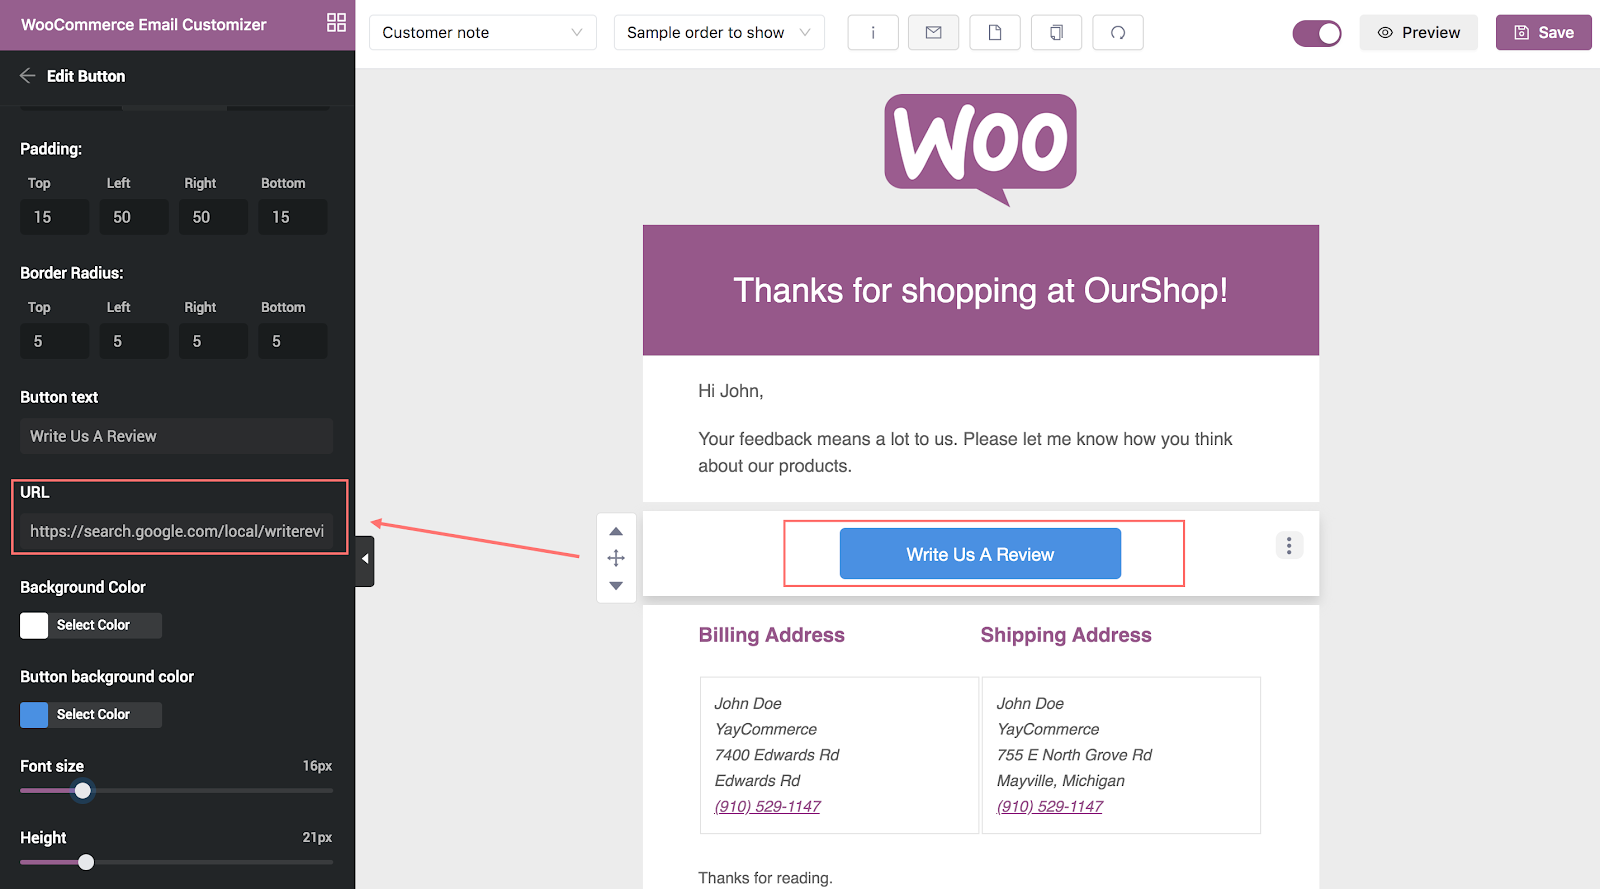Screen dimensions: 1600x889
Task: Open the Sample order to show dropdown
Action: coord(719,33)
